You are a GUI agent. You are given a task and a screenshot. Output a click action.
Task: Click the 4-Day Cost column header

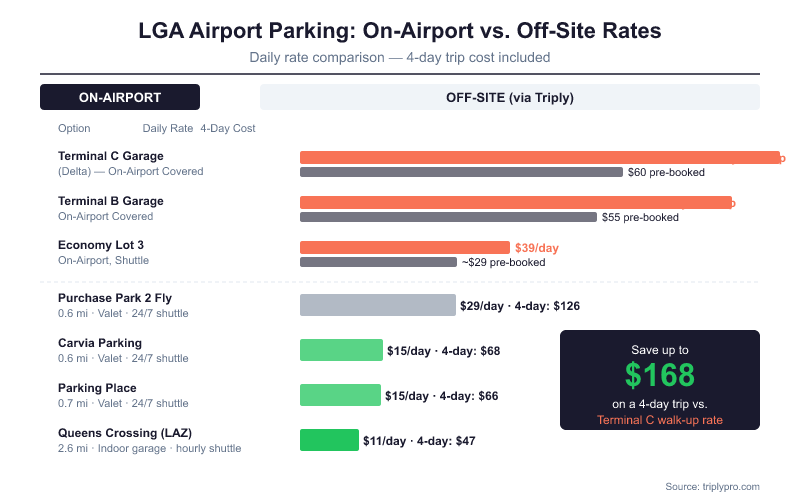[x=228, y=128]
